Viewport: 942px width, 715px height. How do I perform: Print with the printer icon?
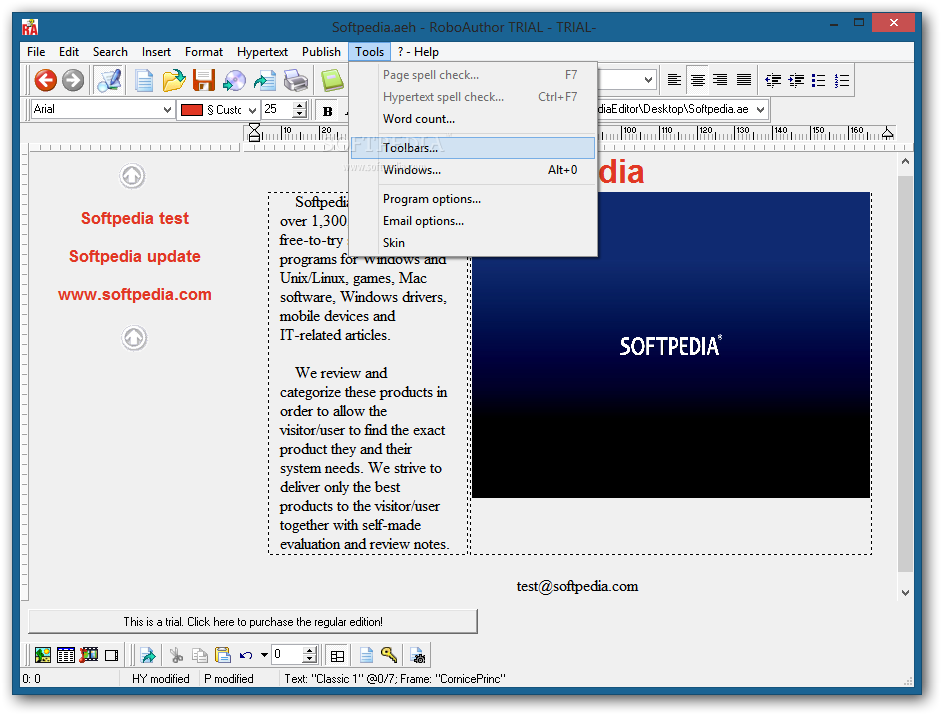(x=296, y=81)
